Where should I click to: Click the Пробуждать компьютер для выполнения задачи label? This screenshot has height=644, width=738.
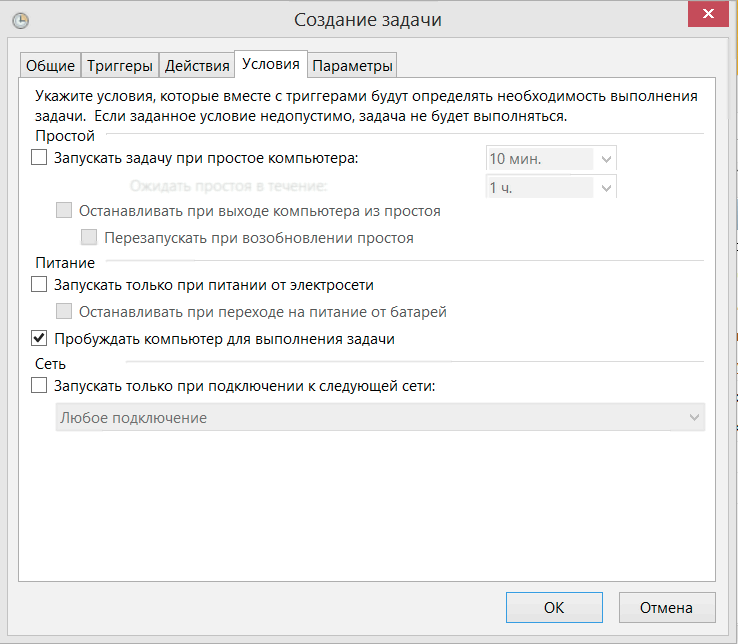point(224,339)
